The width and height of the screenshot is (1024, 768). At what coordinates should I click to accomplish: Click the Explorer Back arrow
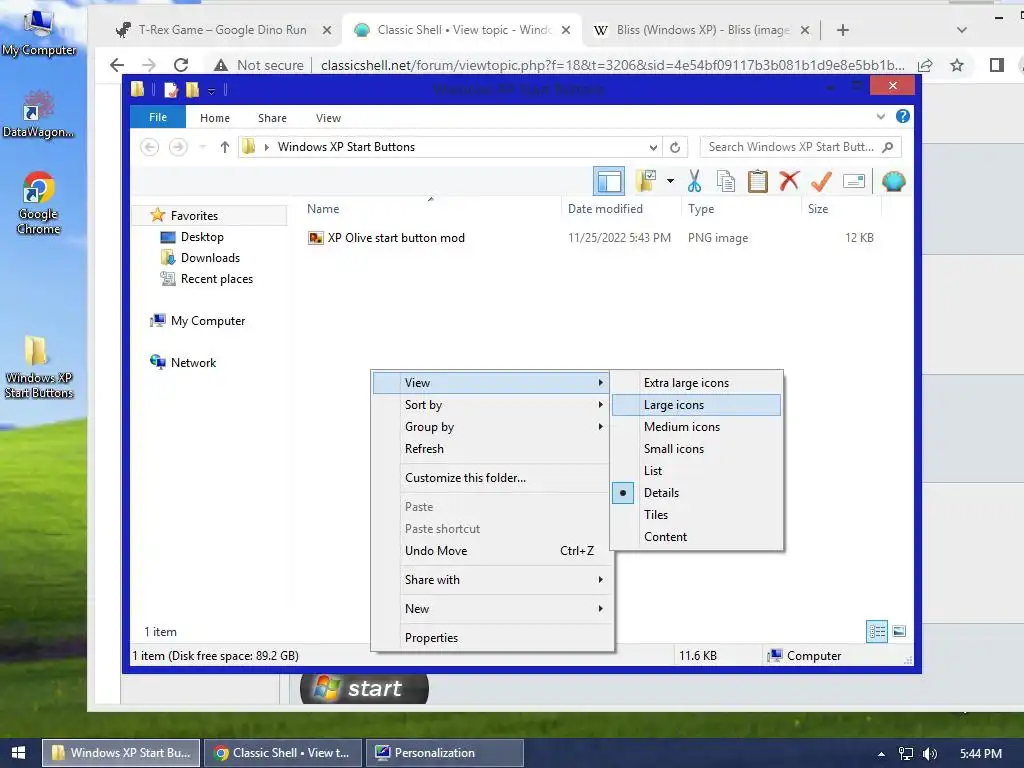[x=150, y=147]
